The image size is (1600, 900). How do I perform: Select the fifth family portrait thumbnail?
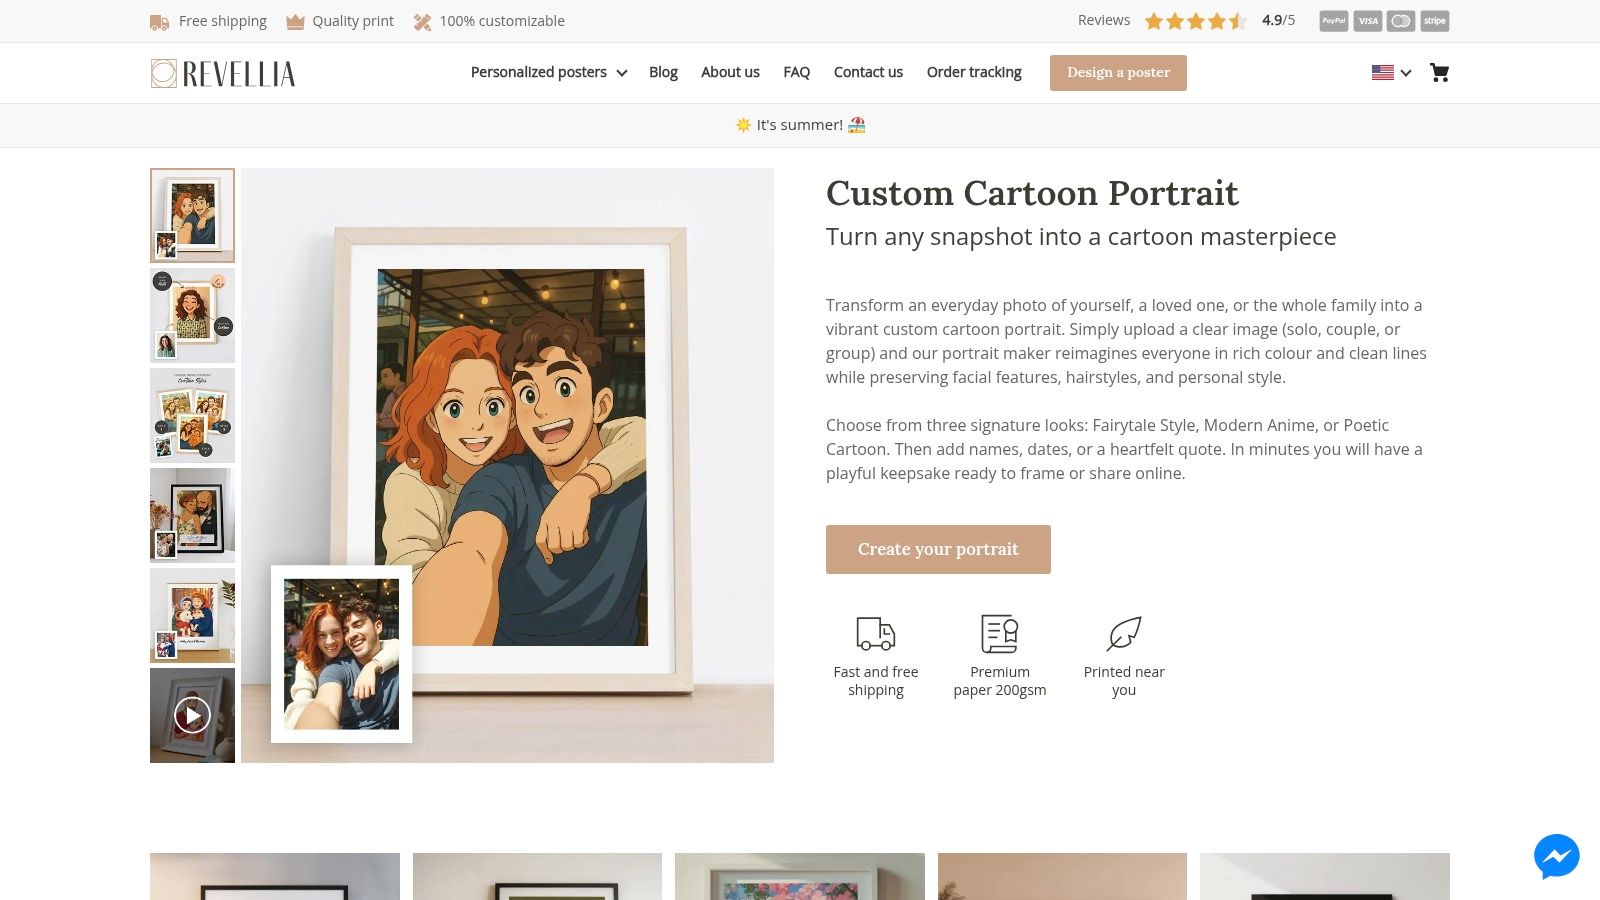(192, 615)
